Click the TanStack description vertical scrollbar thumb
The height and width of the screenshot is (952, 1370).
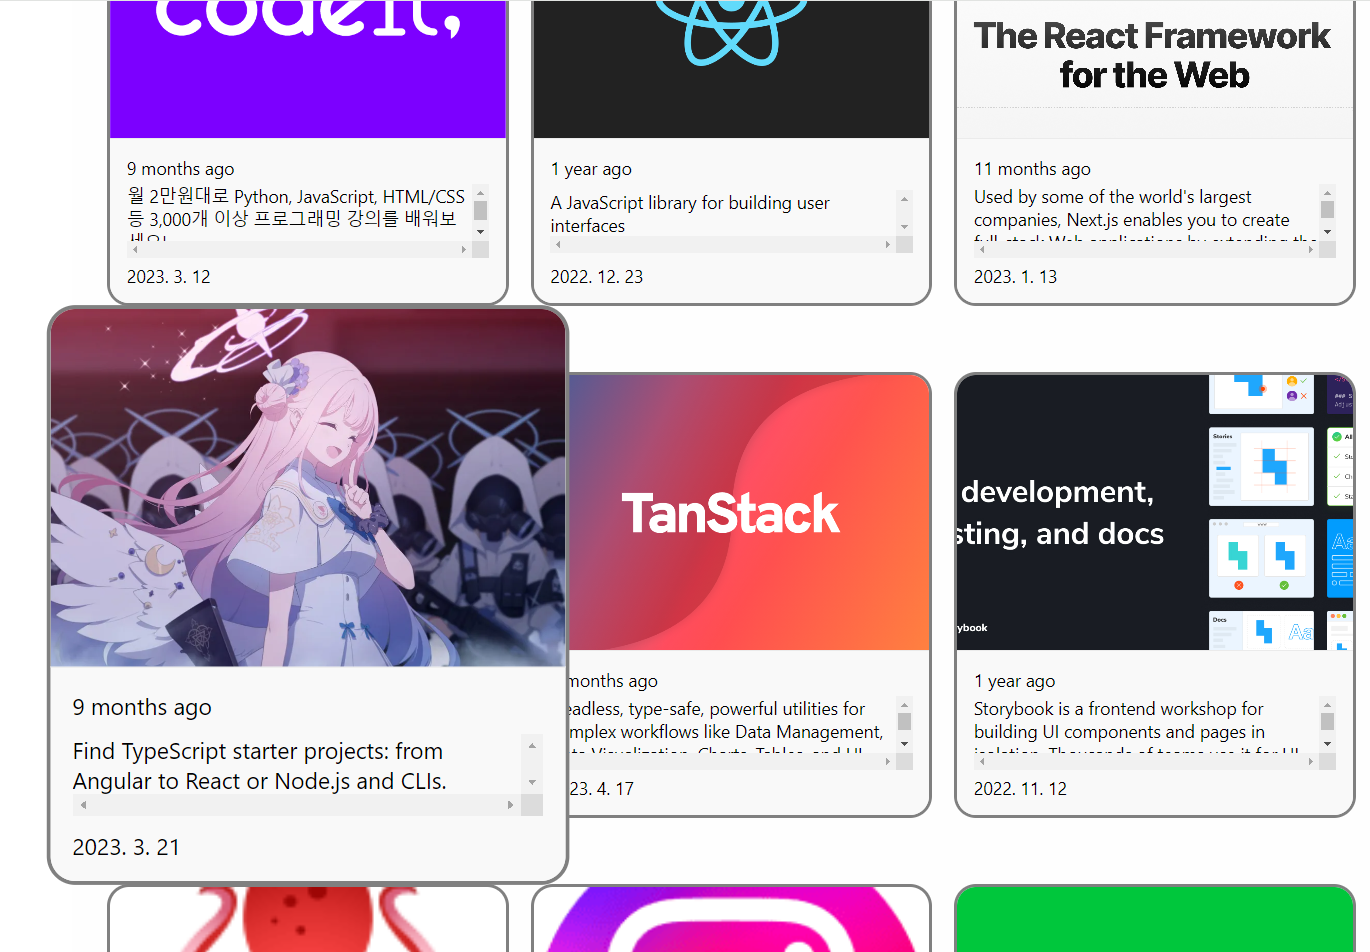tap(904, 721)
